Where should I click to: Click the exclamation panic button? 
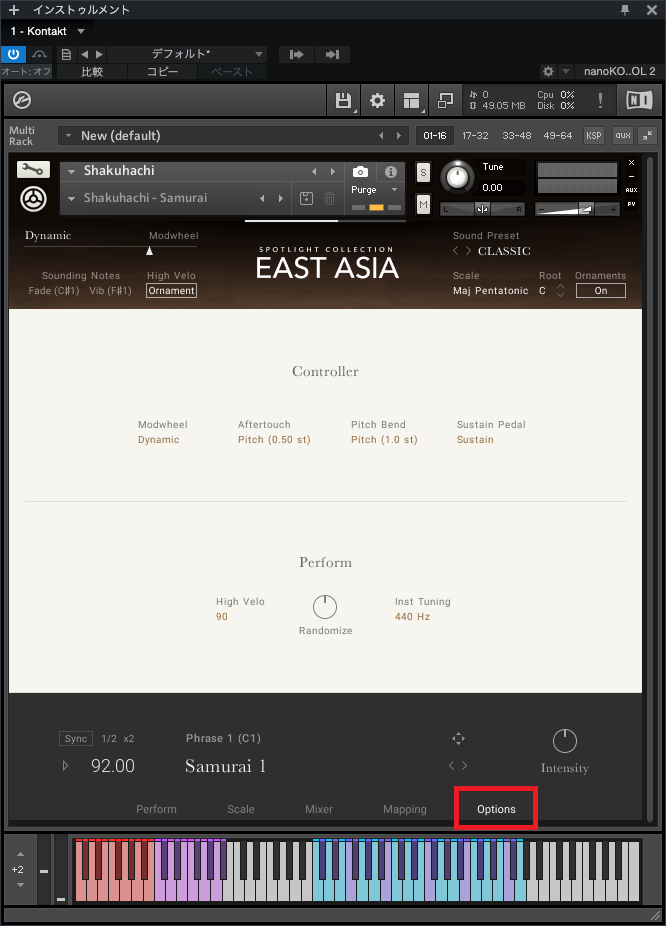(600, 100)
